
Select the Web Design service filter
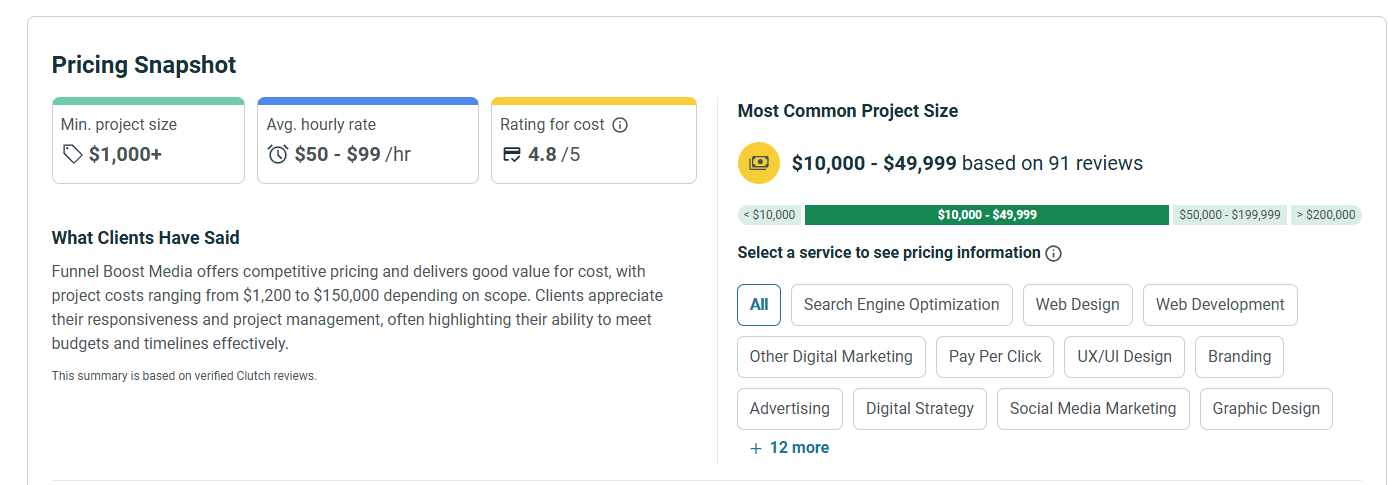click(x=1078, y=305)
